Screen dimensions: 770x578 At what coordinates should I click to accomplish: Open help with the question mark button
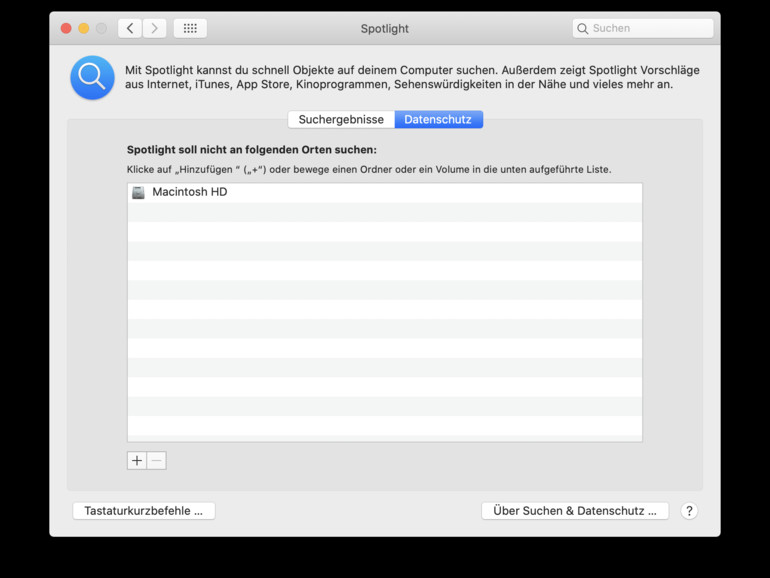689,511
